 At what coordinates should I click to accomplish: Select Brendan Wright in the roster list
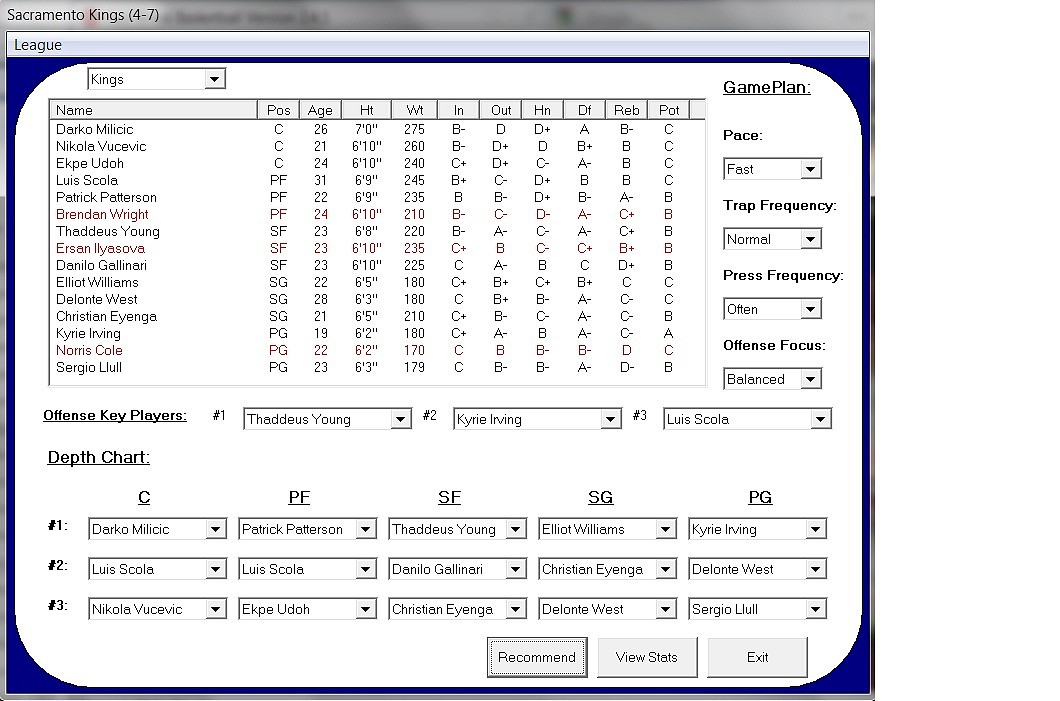pos(377,214)
